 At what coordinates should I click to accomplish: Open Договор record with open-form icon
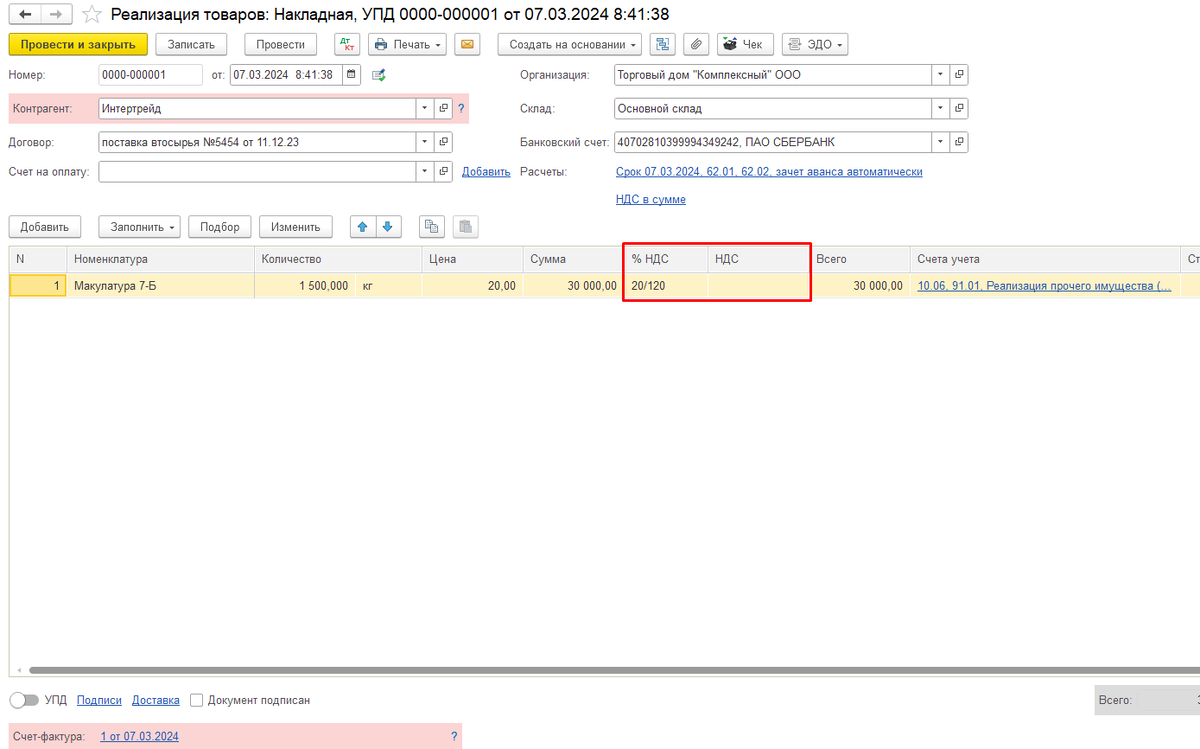point(443,142)
